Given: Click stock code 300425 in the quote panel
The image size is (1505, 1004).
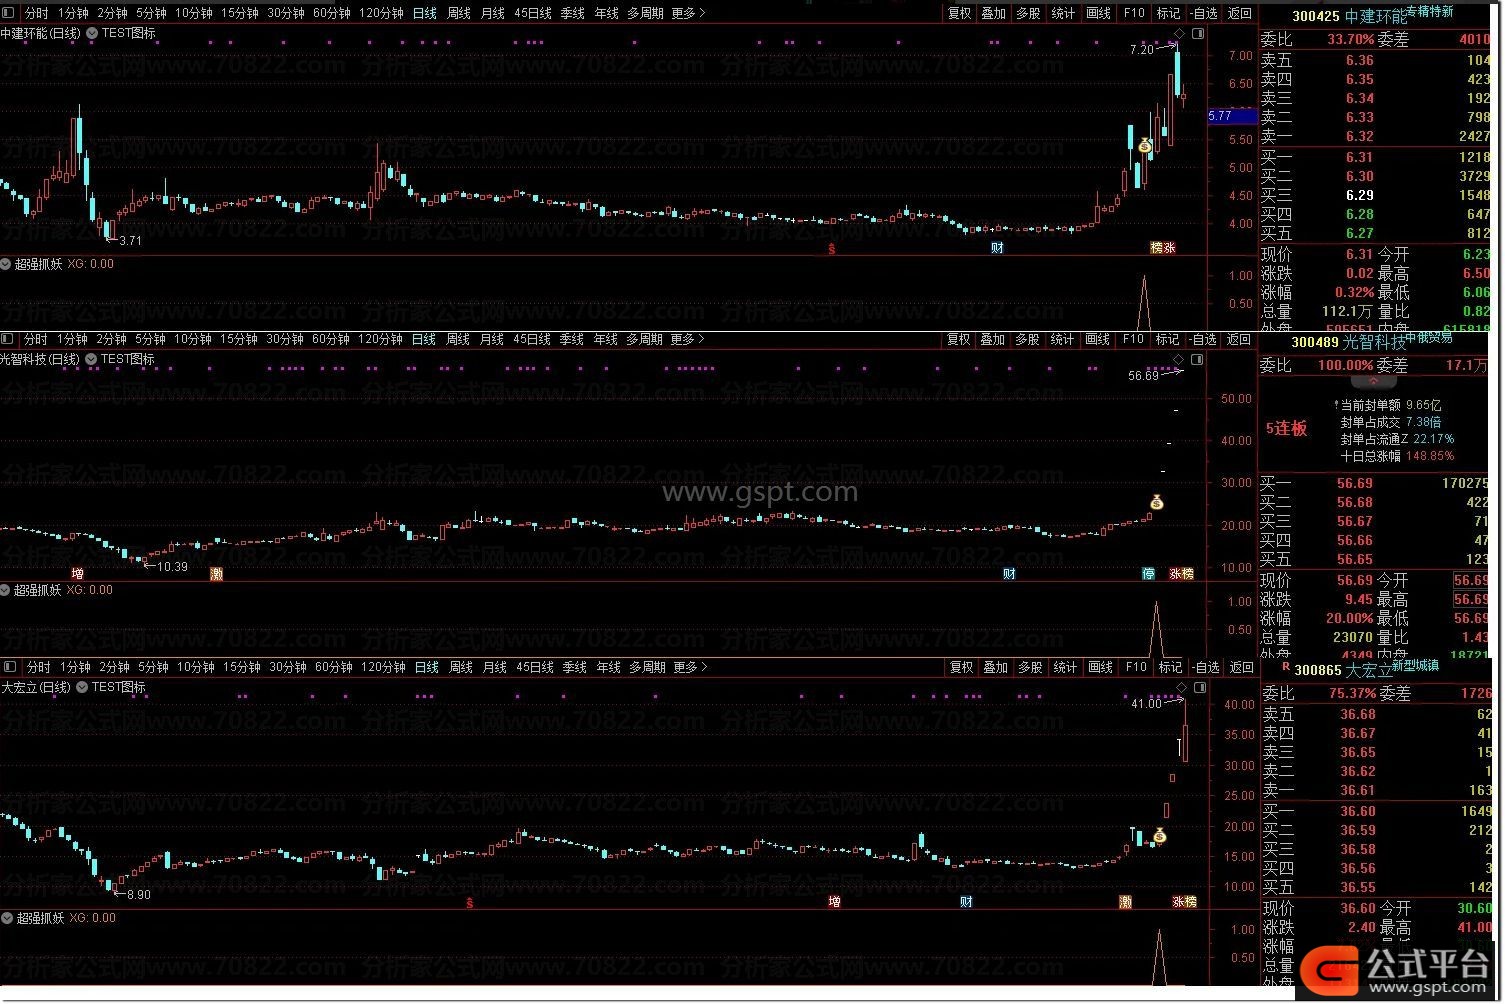Looking at the screenshot, I should (1315, 16).
